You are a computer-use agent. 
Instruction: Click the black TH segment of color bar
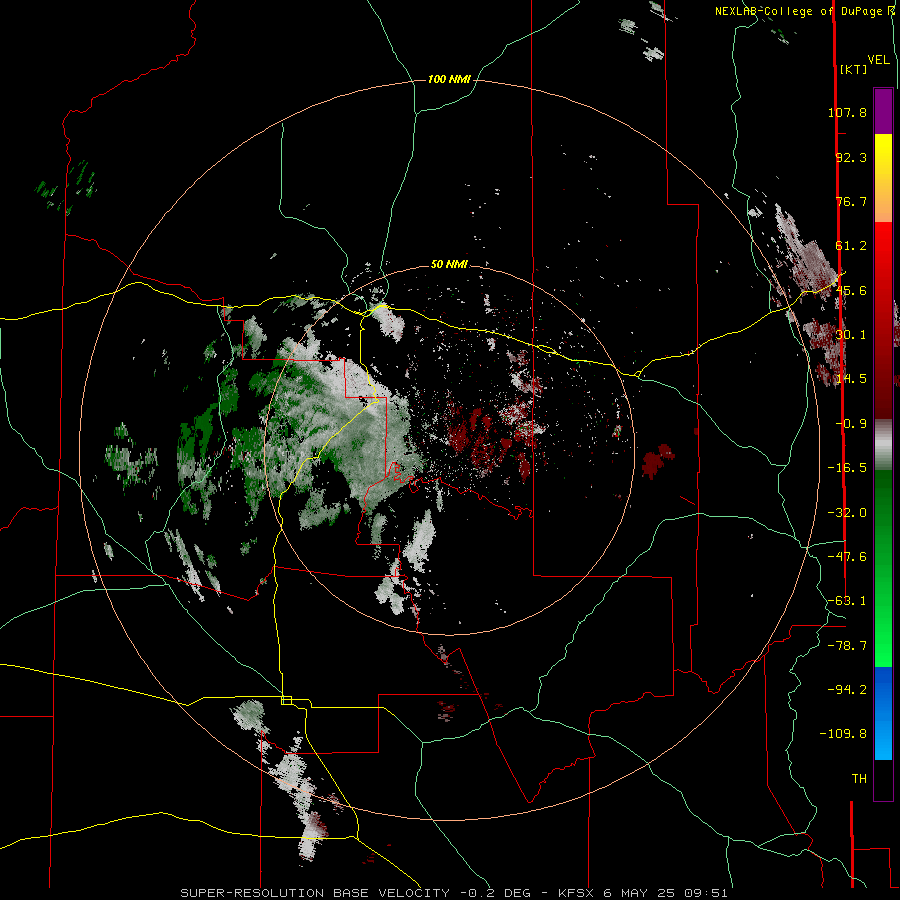pyautogui.click(x=883, y=779)
